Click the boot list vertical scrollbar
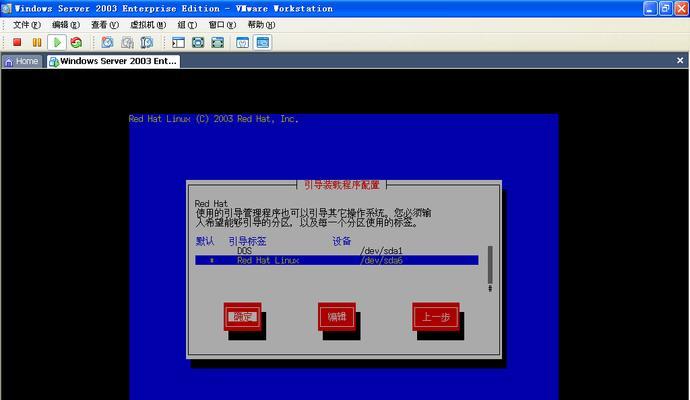The width and height of the screenshot is (690, 400). (490, 268)
